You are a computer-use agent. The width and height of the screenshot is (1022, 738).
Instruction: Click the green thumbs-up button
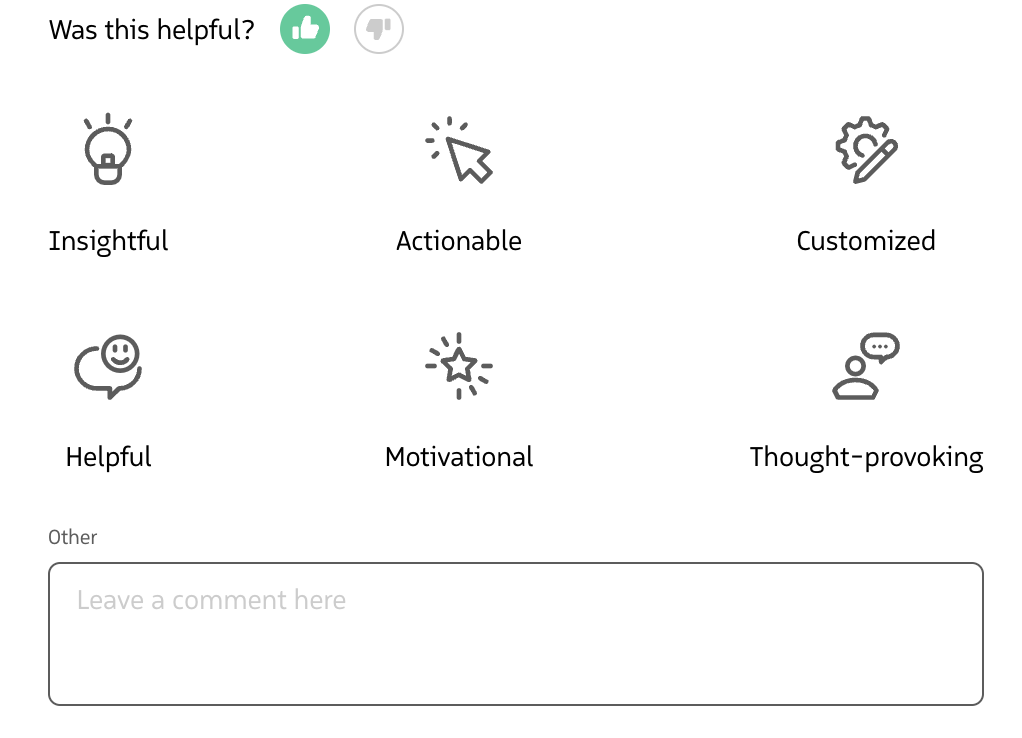[x=305, y=29]
